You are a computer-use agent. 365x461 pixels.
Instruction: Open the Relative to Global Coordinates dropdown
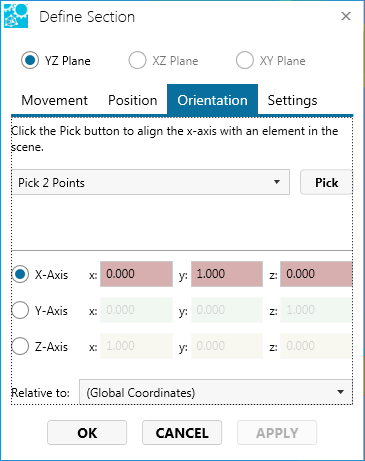pos(216,392)
